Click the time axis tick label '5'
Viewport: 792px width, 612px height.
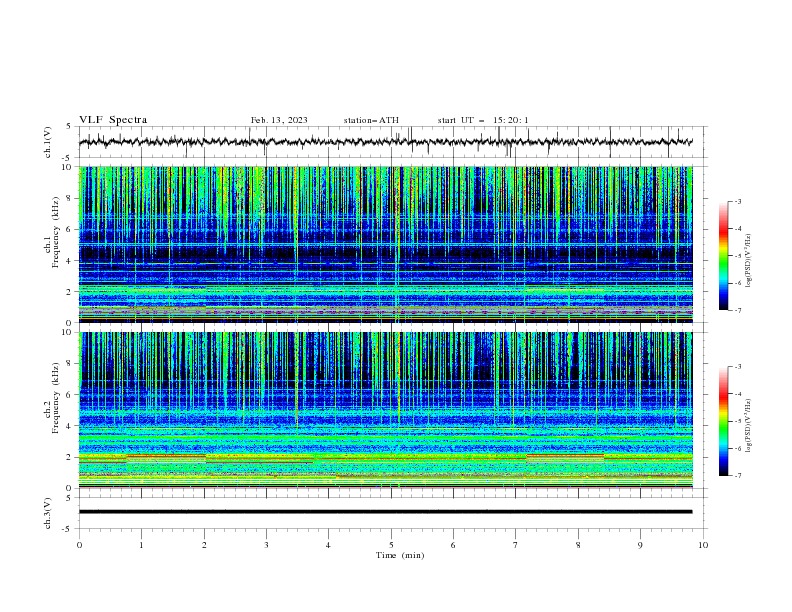(391, 545)
